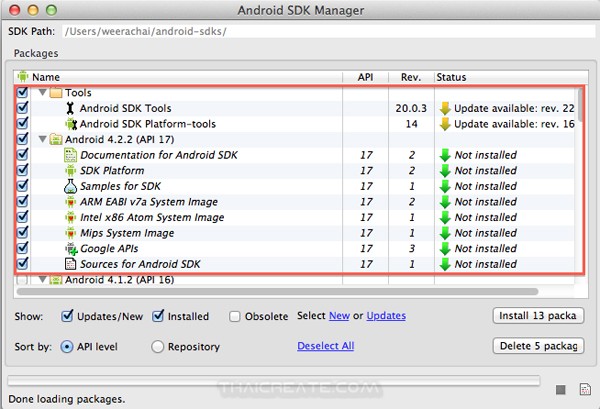Click green download arrow for Google APIs row
This screenshot has height=409, width=600.
pos(445,249)
